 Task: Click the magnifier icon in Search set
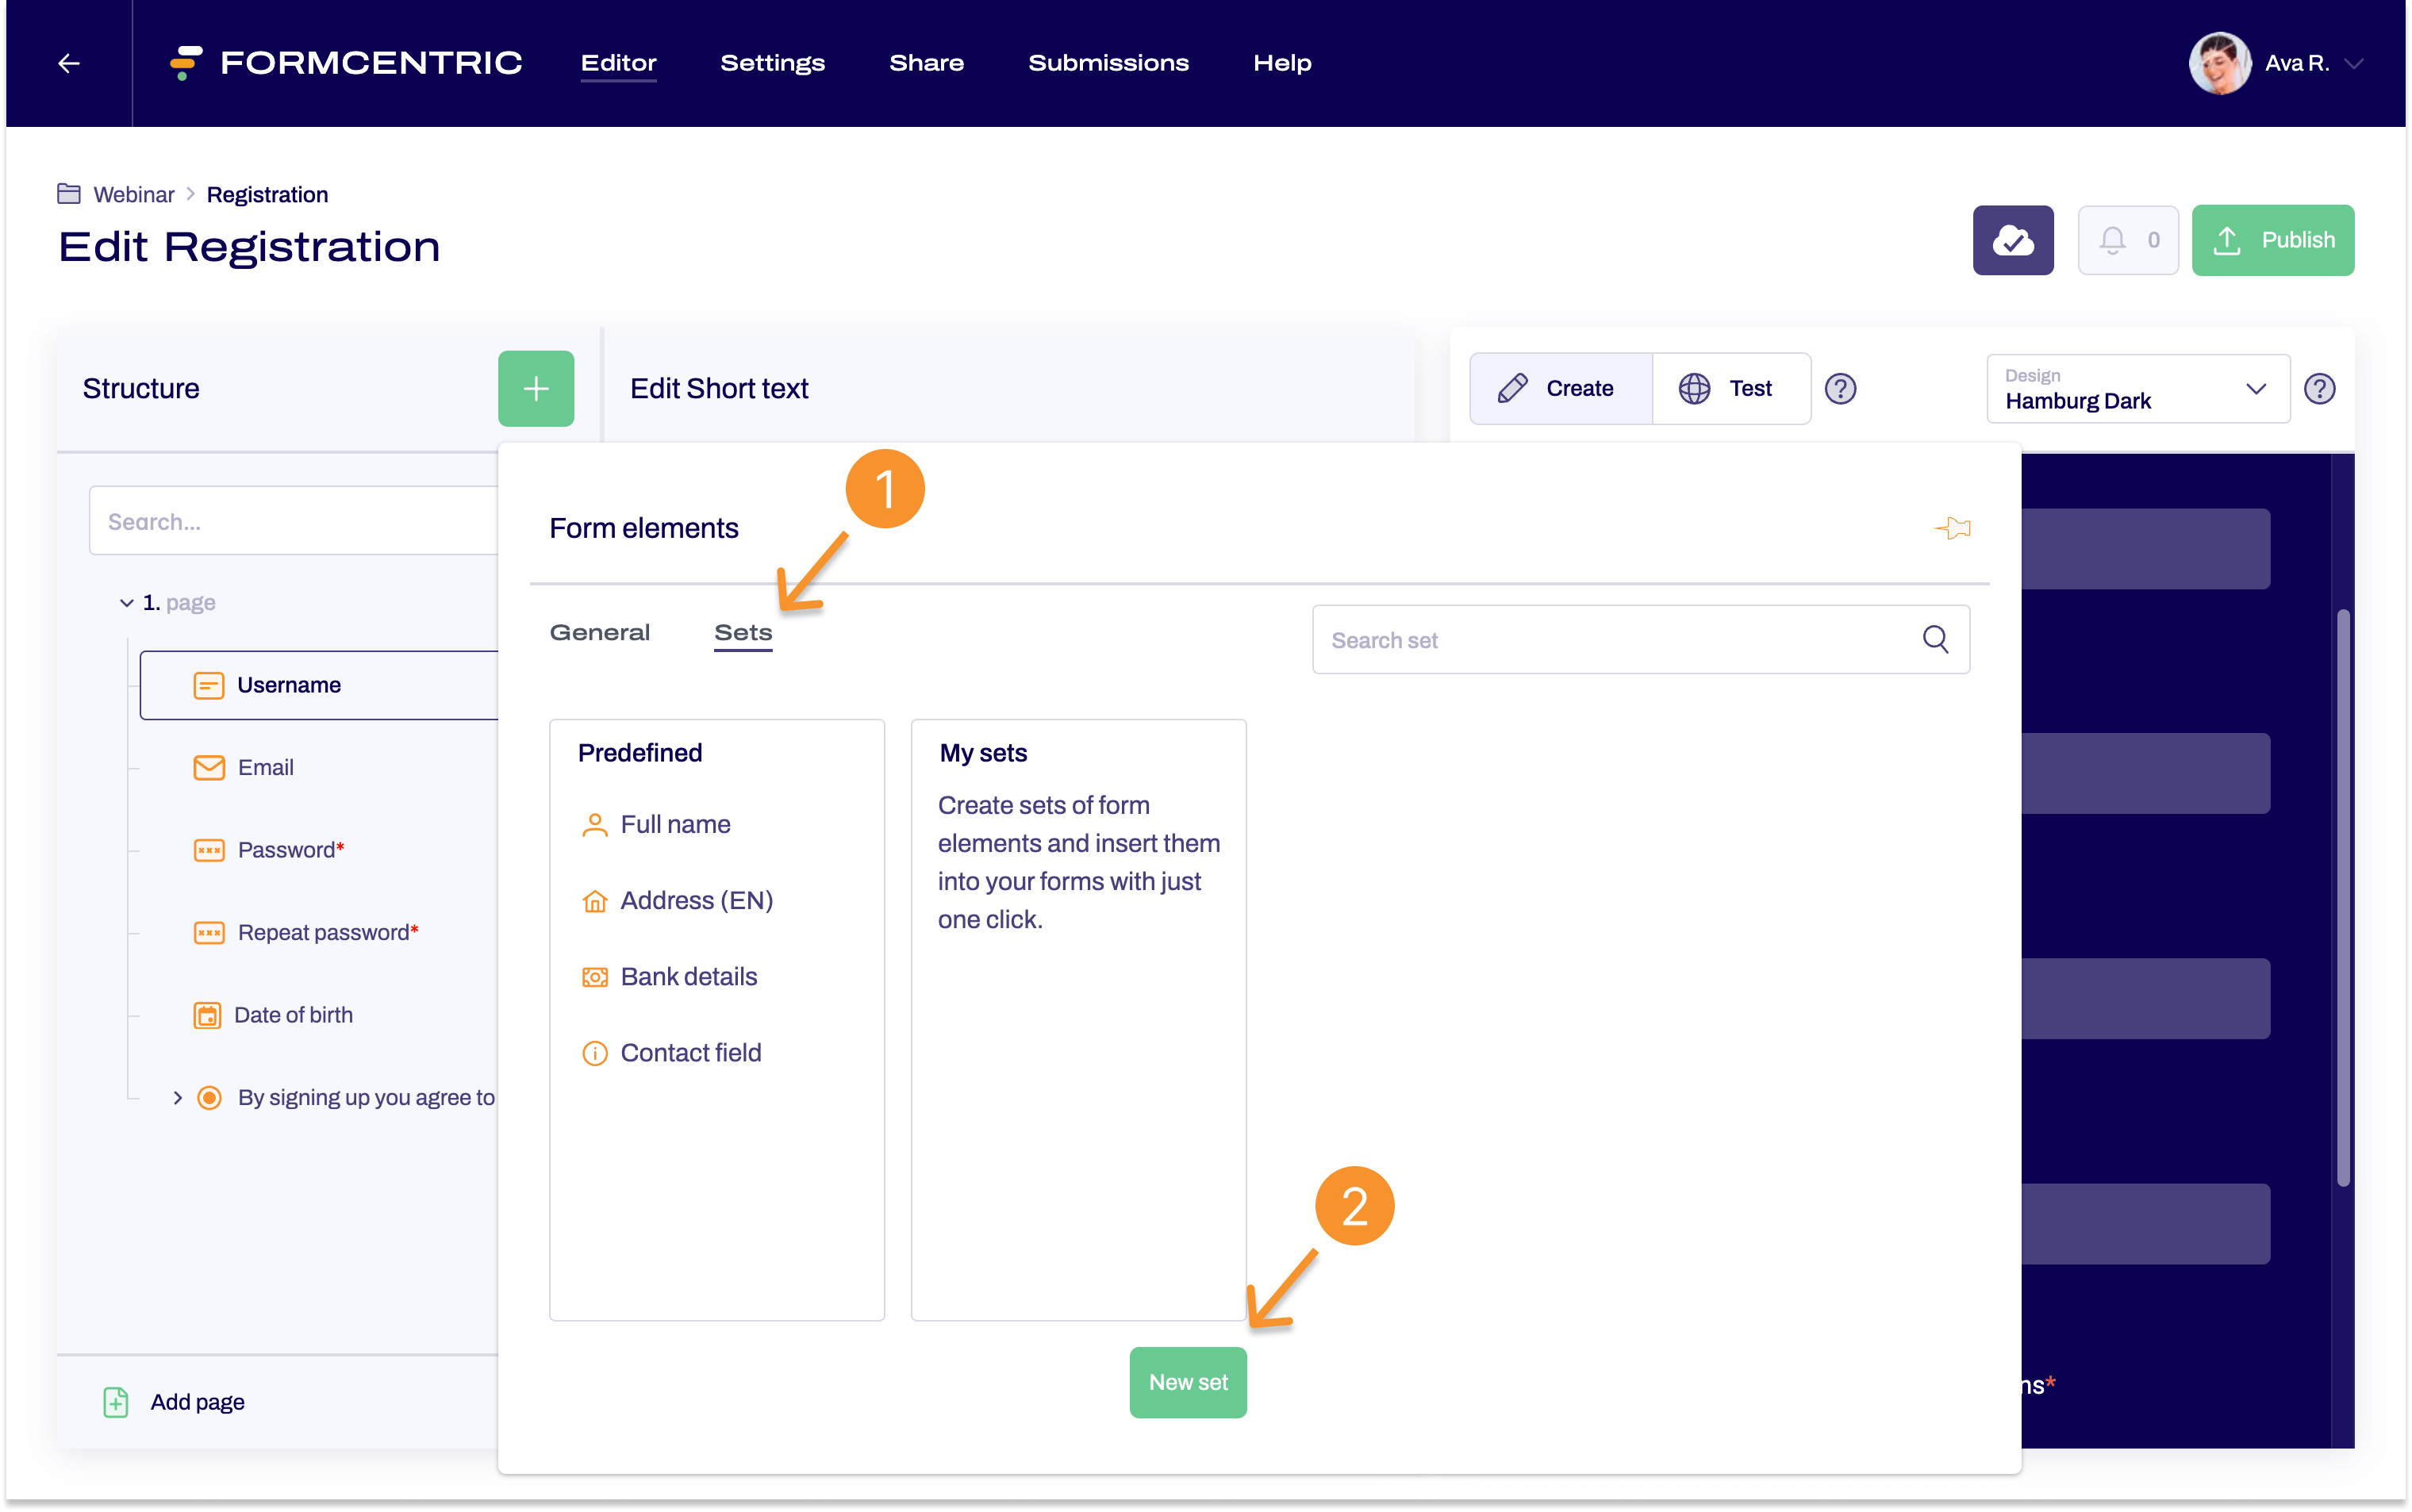(x=1936, y=639)
